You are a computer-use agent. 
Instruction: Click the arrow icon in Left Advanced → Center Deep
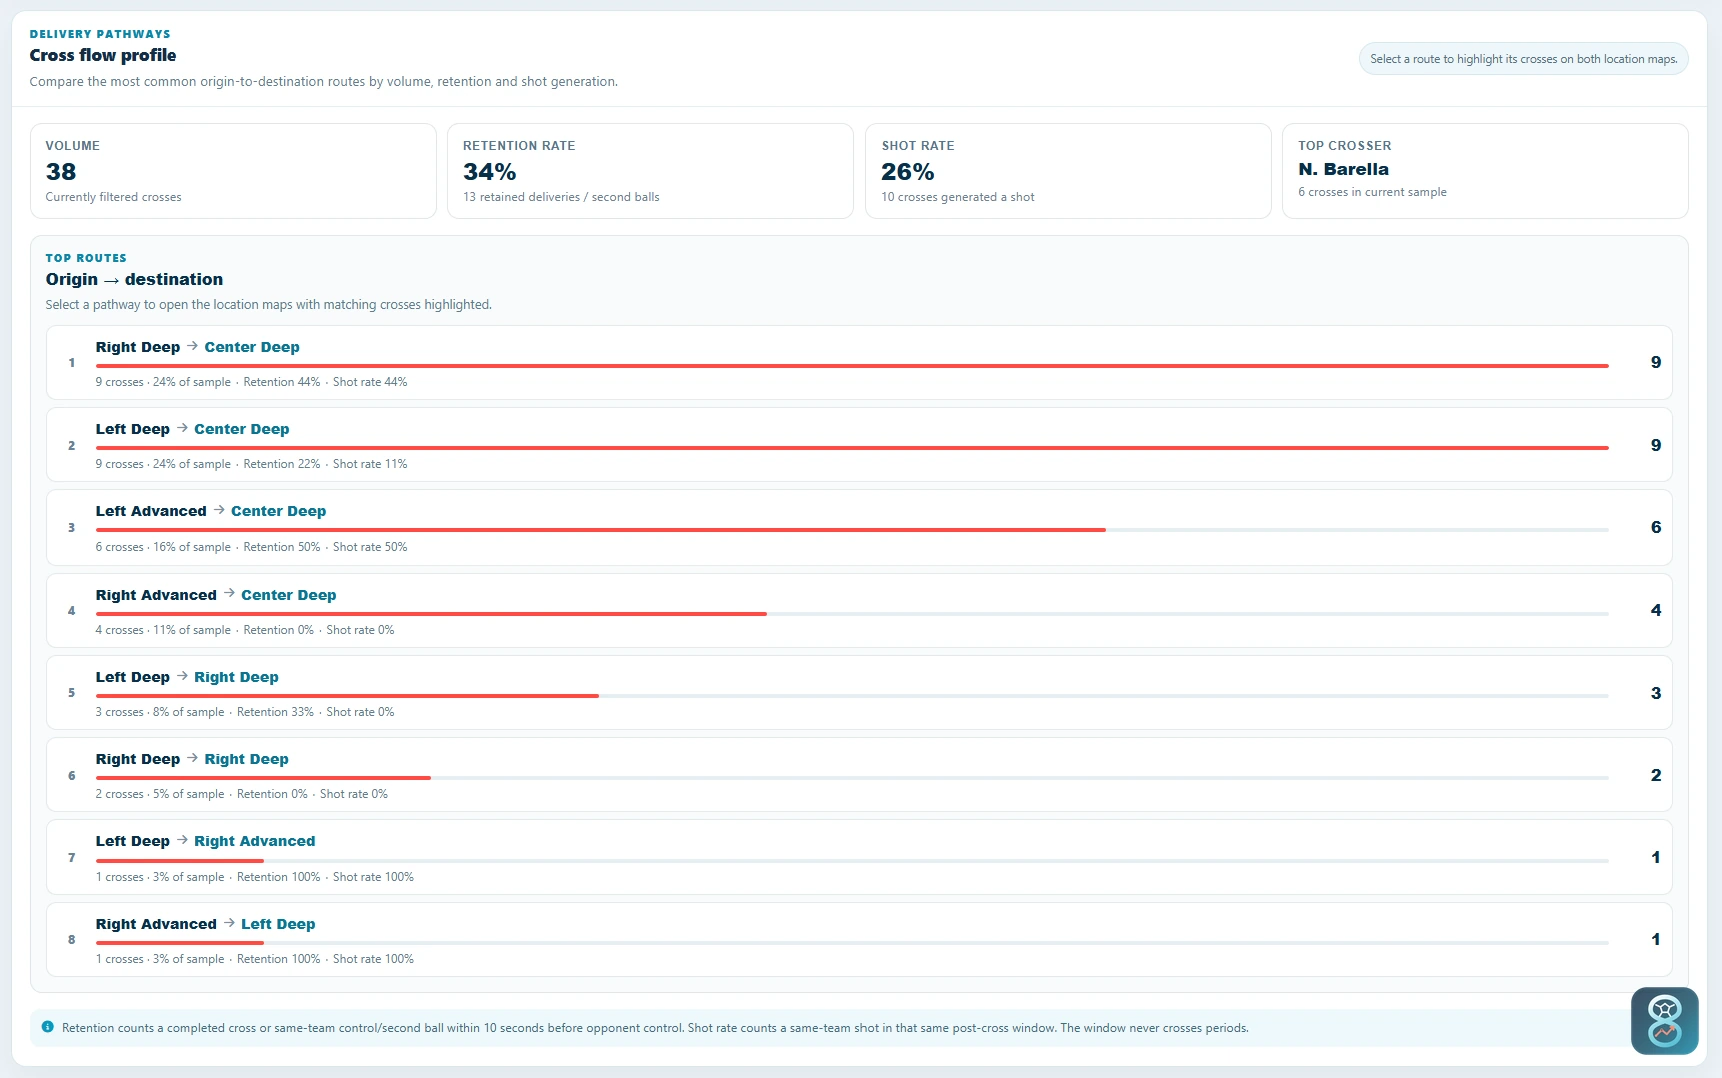219,510
